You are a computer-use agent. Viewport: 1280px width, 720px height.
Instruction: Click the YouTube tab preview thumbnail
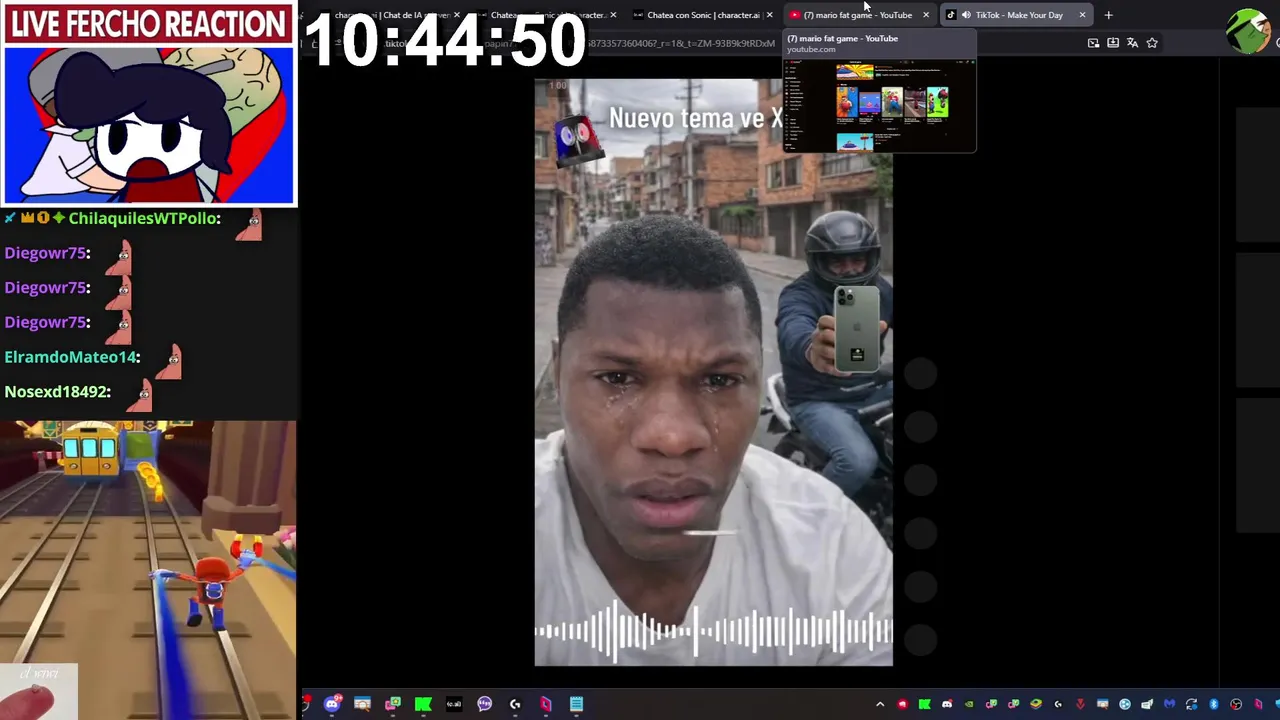click(879, 104)
